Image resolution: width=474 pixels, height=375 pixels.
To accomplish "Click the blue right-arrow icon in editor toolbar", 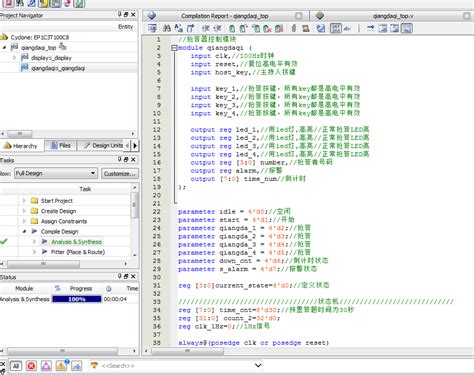I will [x=370, y=28].
